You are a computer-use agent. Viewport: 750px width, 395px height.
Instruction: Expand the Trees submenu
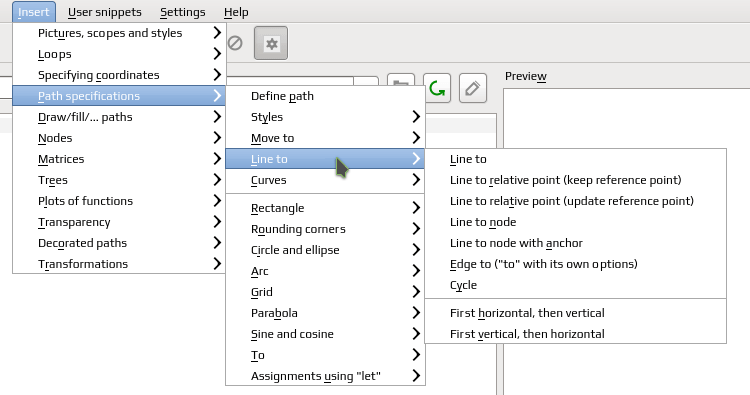119,180
